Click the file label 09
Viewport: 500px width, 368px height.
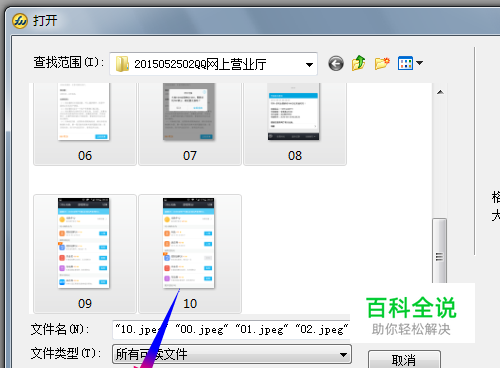coord(85,304)
